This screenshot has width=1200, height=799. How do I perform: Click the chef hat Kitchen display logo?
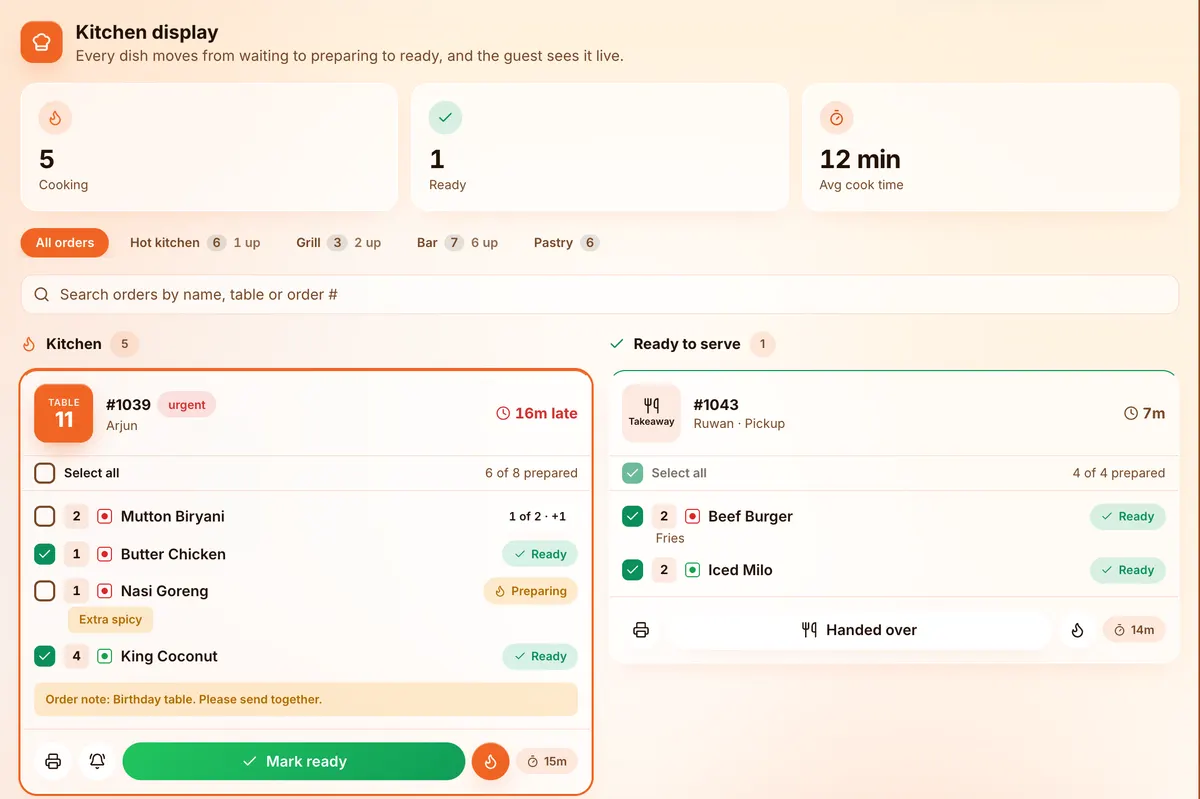pyautogui.click(x=42, y=42)
